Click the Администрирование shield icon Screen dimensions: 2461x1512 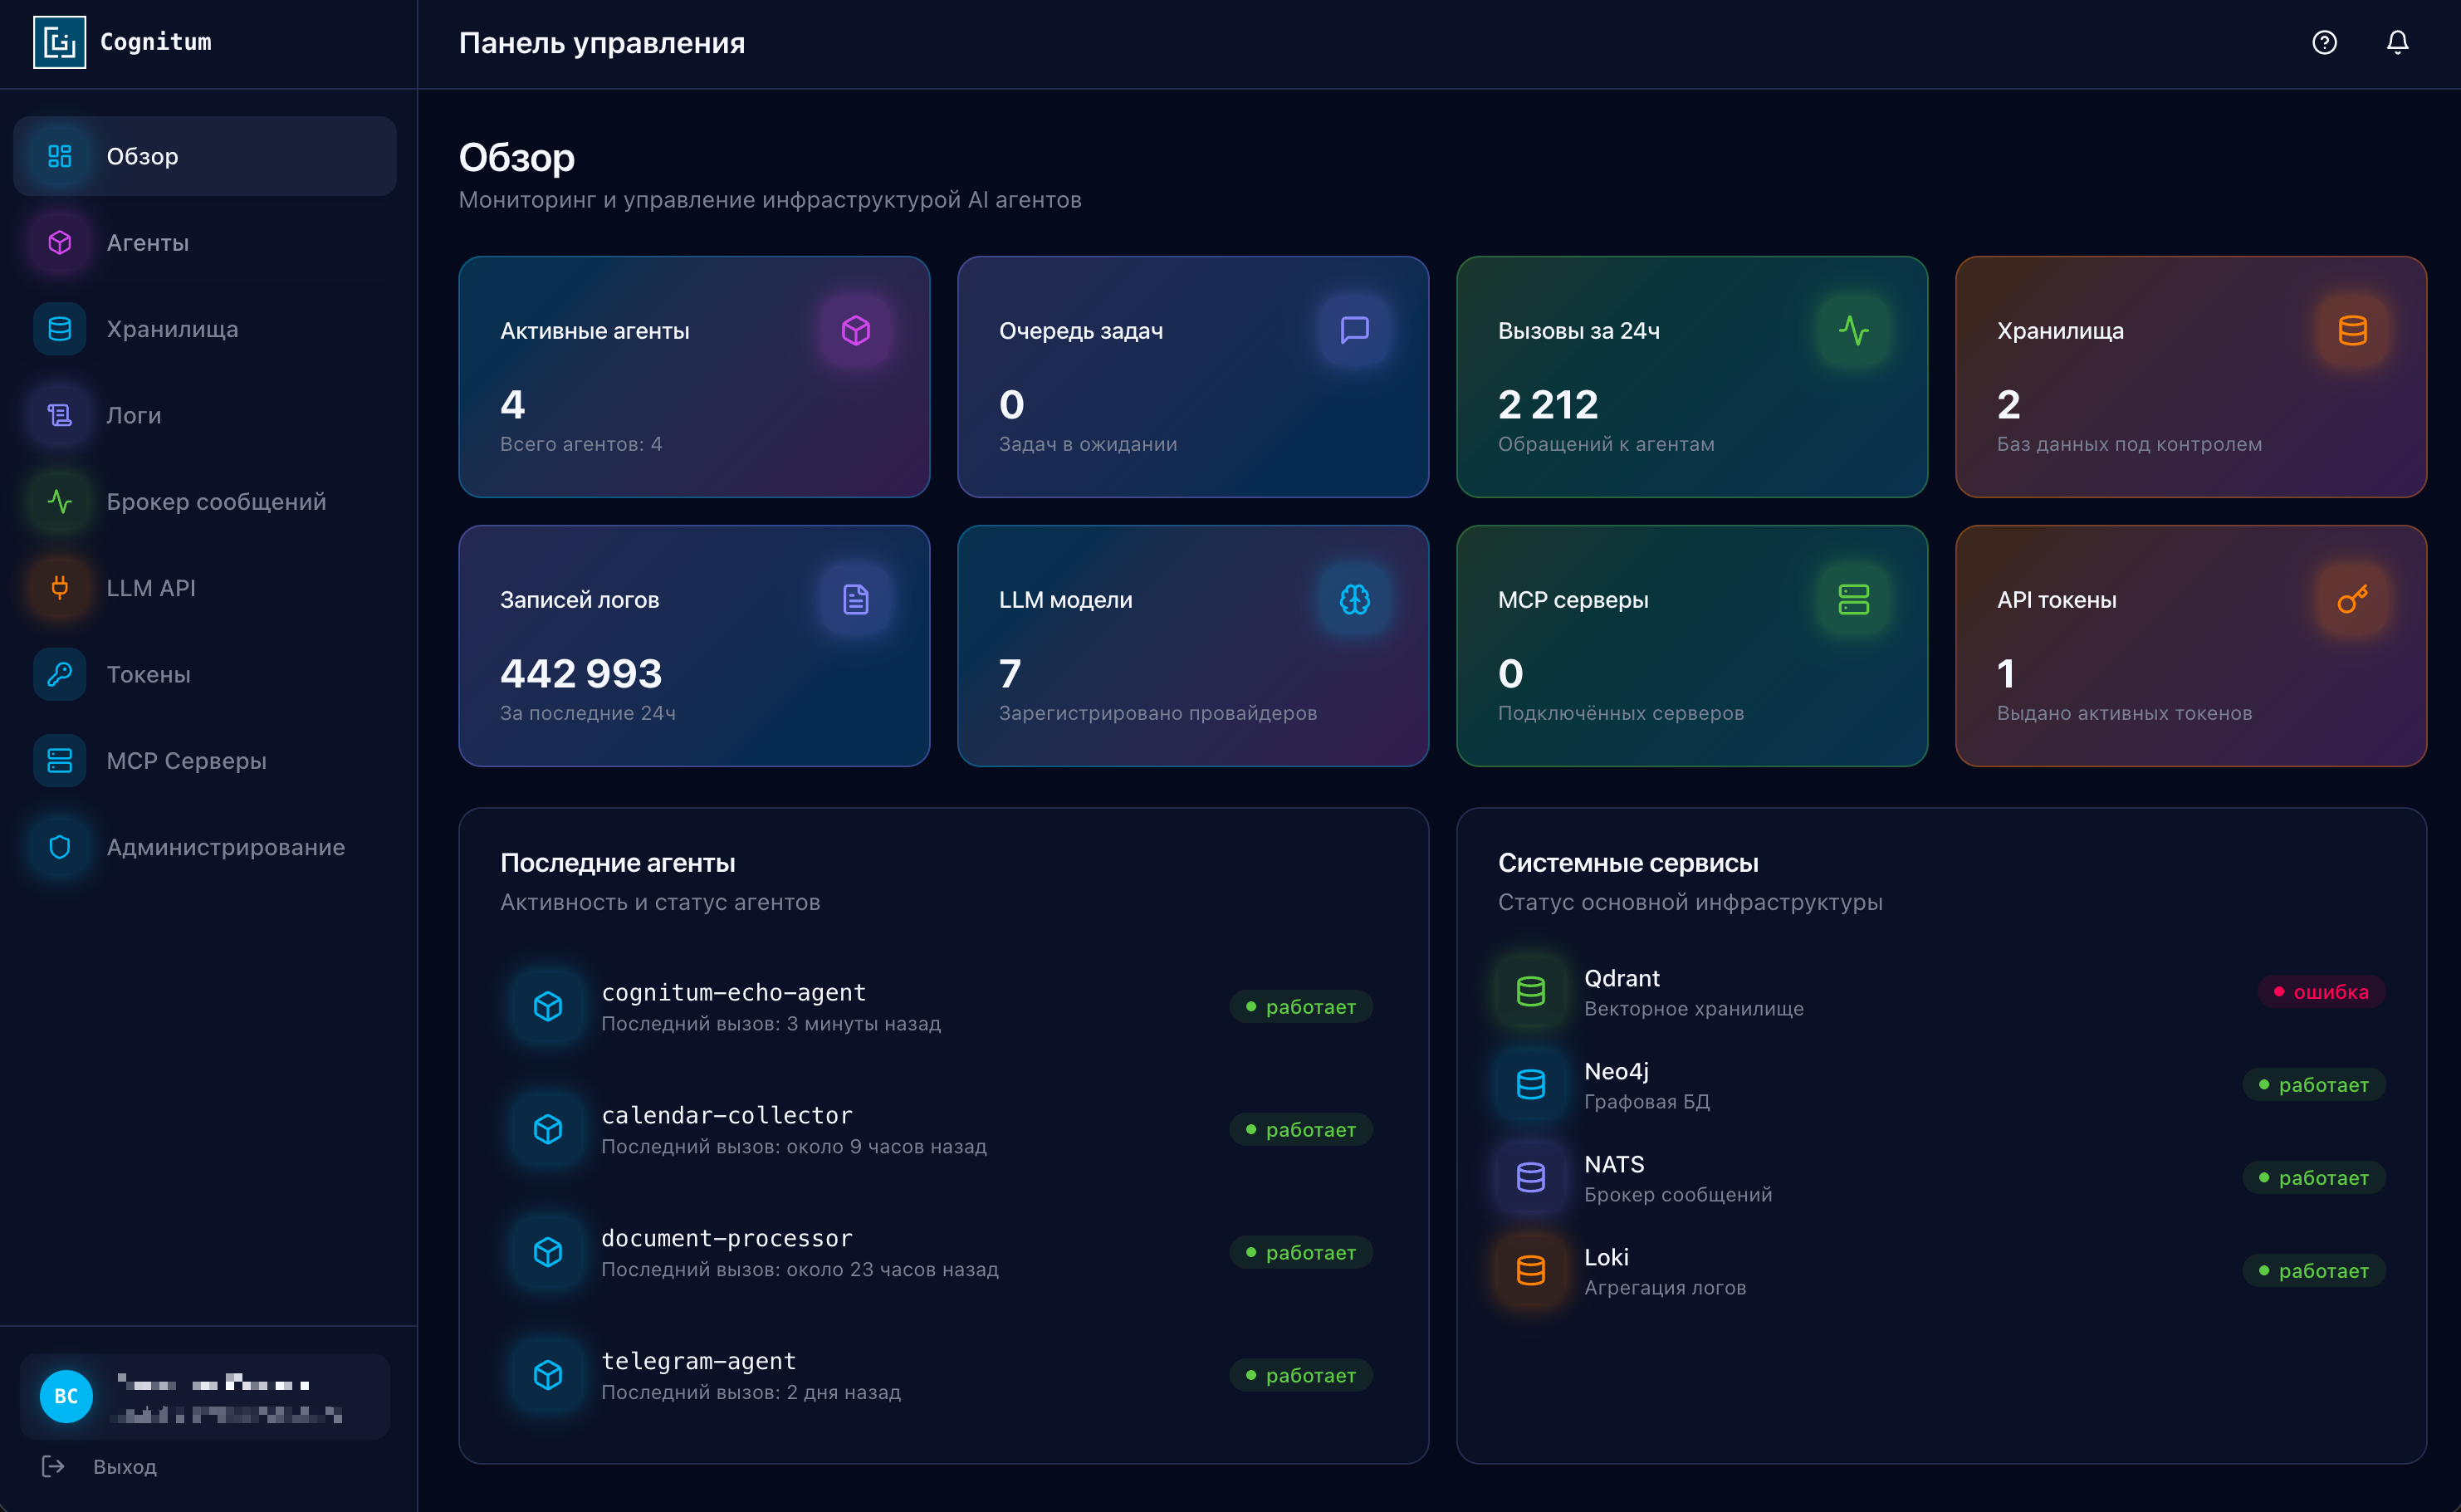pyautogui.click(x=59, y=847)
